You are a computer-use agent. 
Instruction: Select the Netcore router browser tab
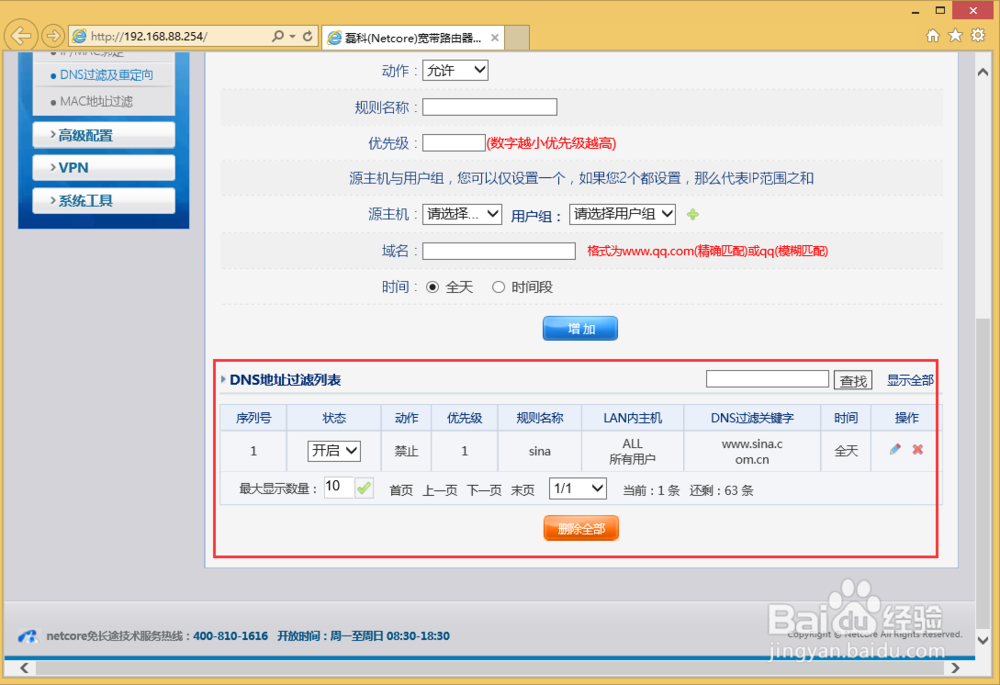tap(410, 37)
